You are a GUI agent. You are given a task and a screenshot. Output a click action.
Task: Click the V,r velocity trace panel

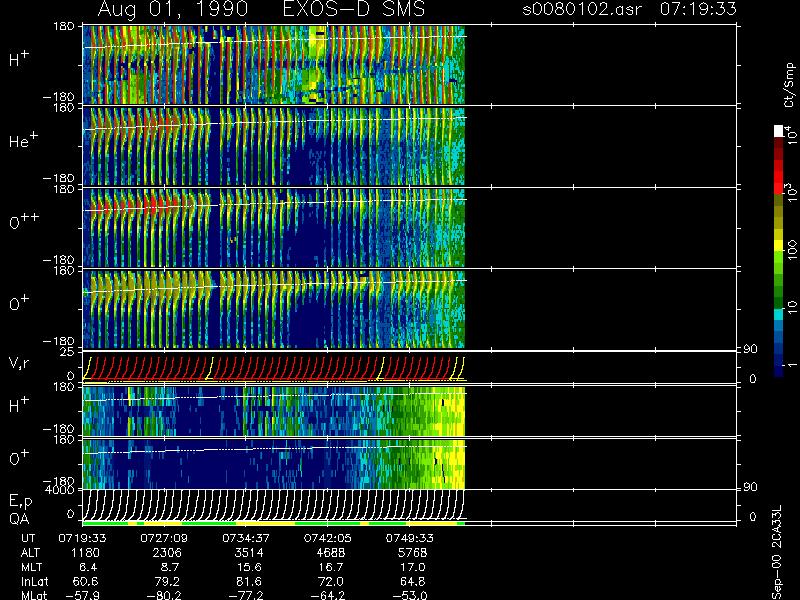273,368
